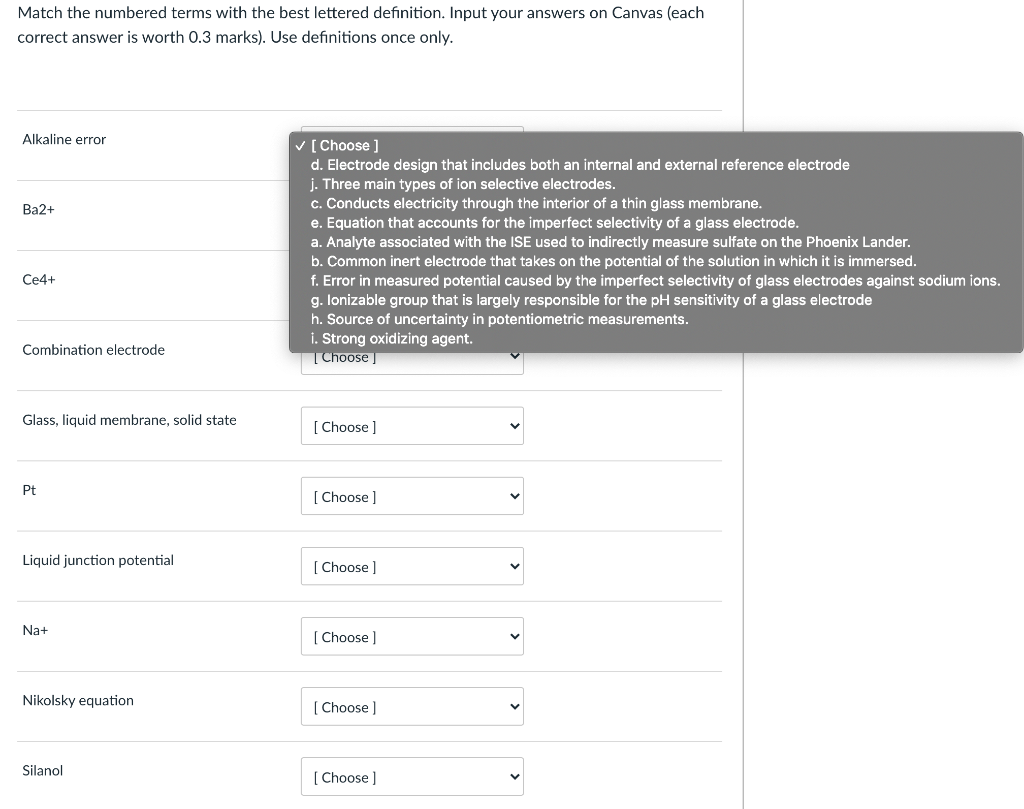Click the chevron on the Ce4+ row dropdown
The height and width of the screenshot is (809, 1024).
(x=514, y=286)
